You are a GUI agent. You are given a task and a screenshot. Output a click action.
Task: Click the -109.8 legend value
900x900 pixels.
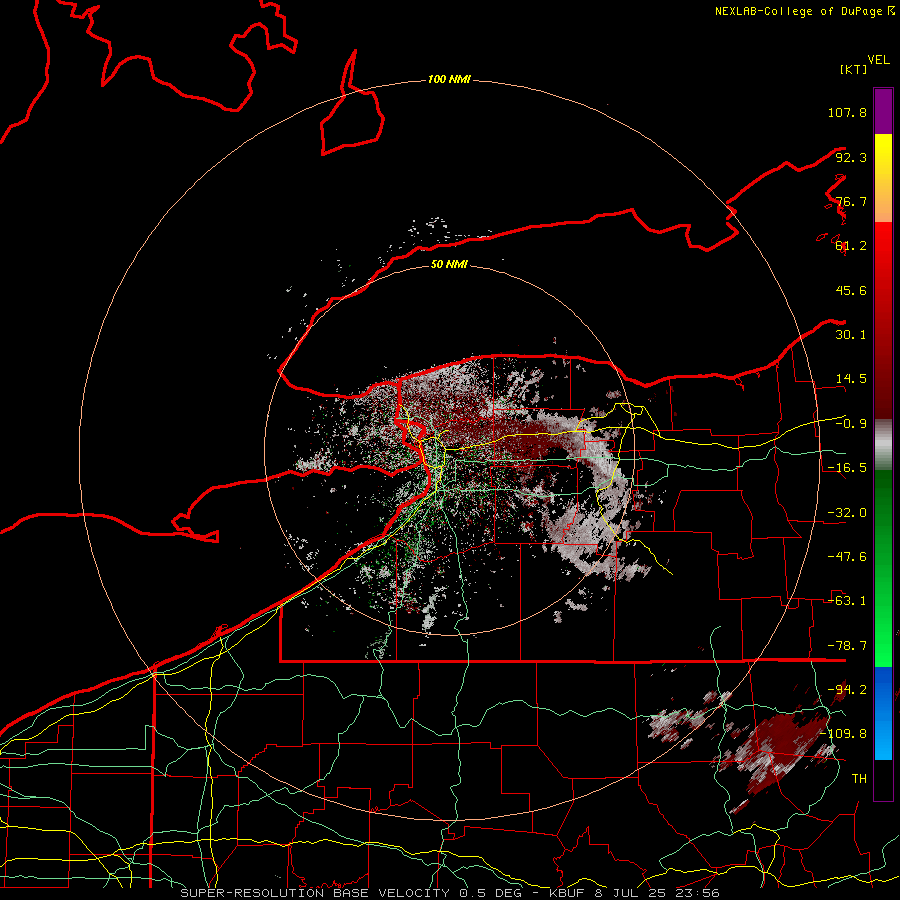(844, 734)
